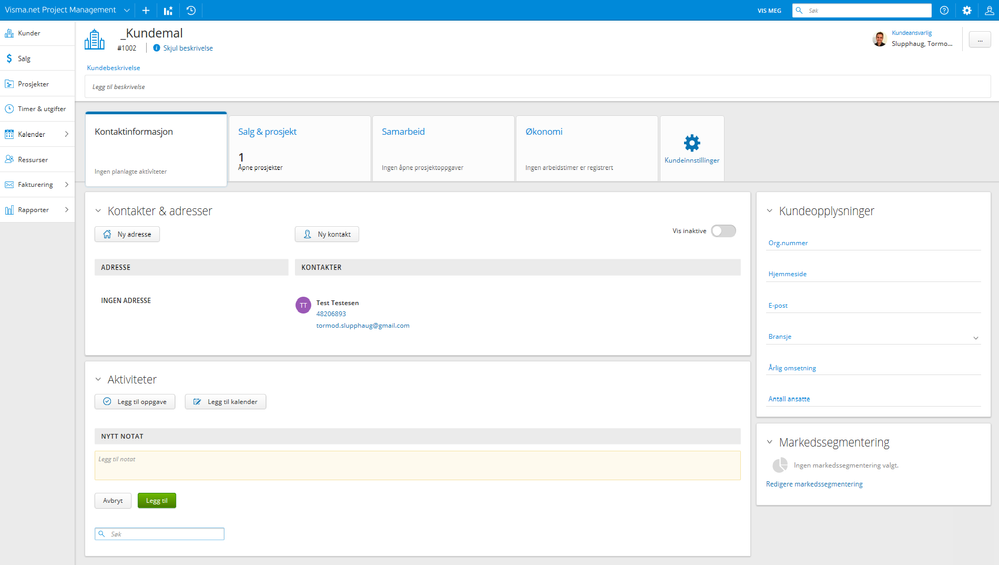Screen dimensions: 999x565
Task: Collapse the Kontakter & adresser section
Action: click(98, 211)
